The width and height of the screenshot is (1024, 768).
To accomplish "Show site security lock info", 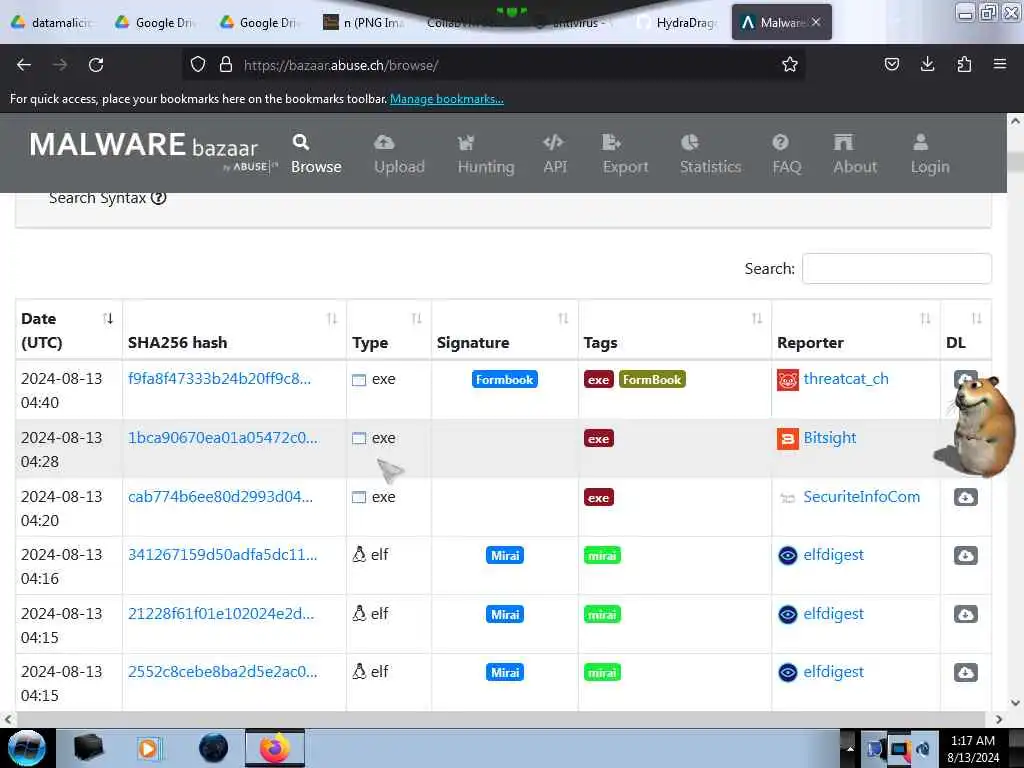I will (x=226, y=65).
